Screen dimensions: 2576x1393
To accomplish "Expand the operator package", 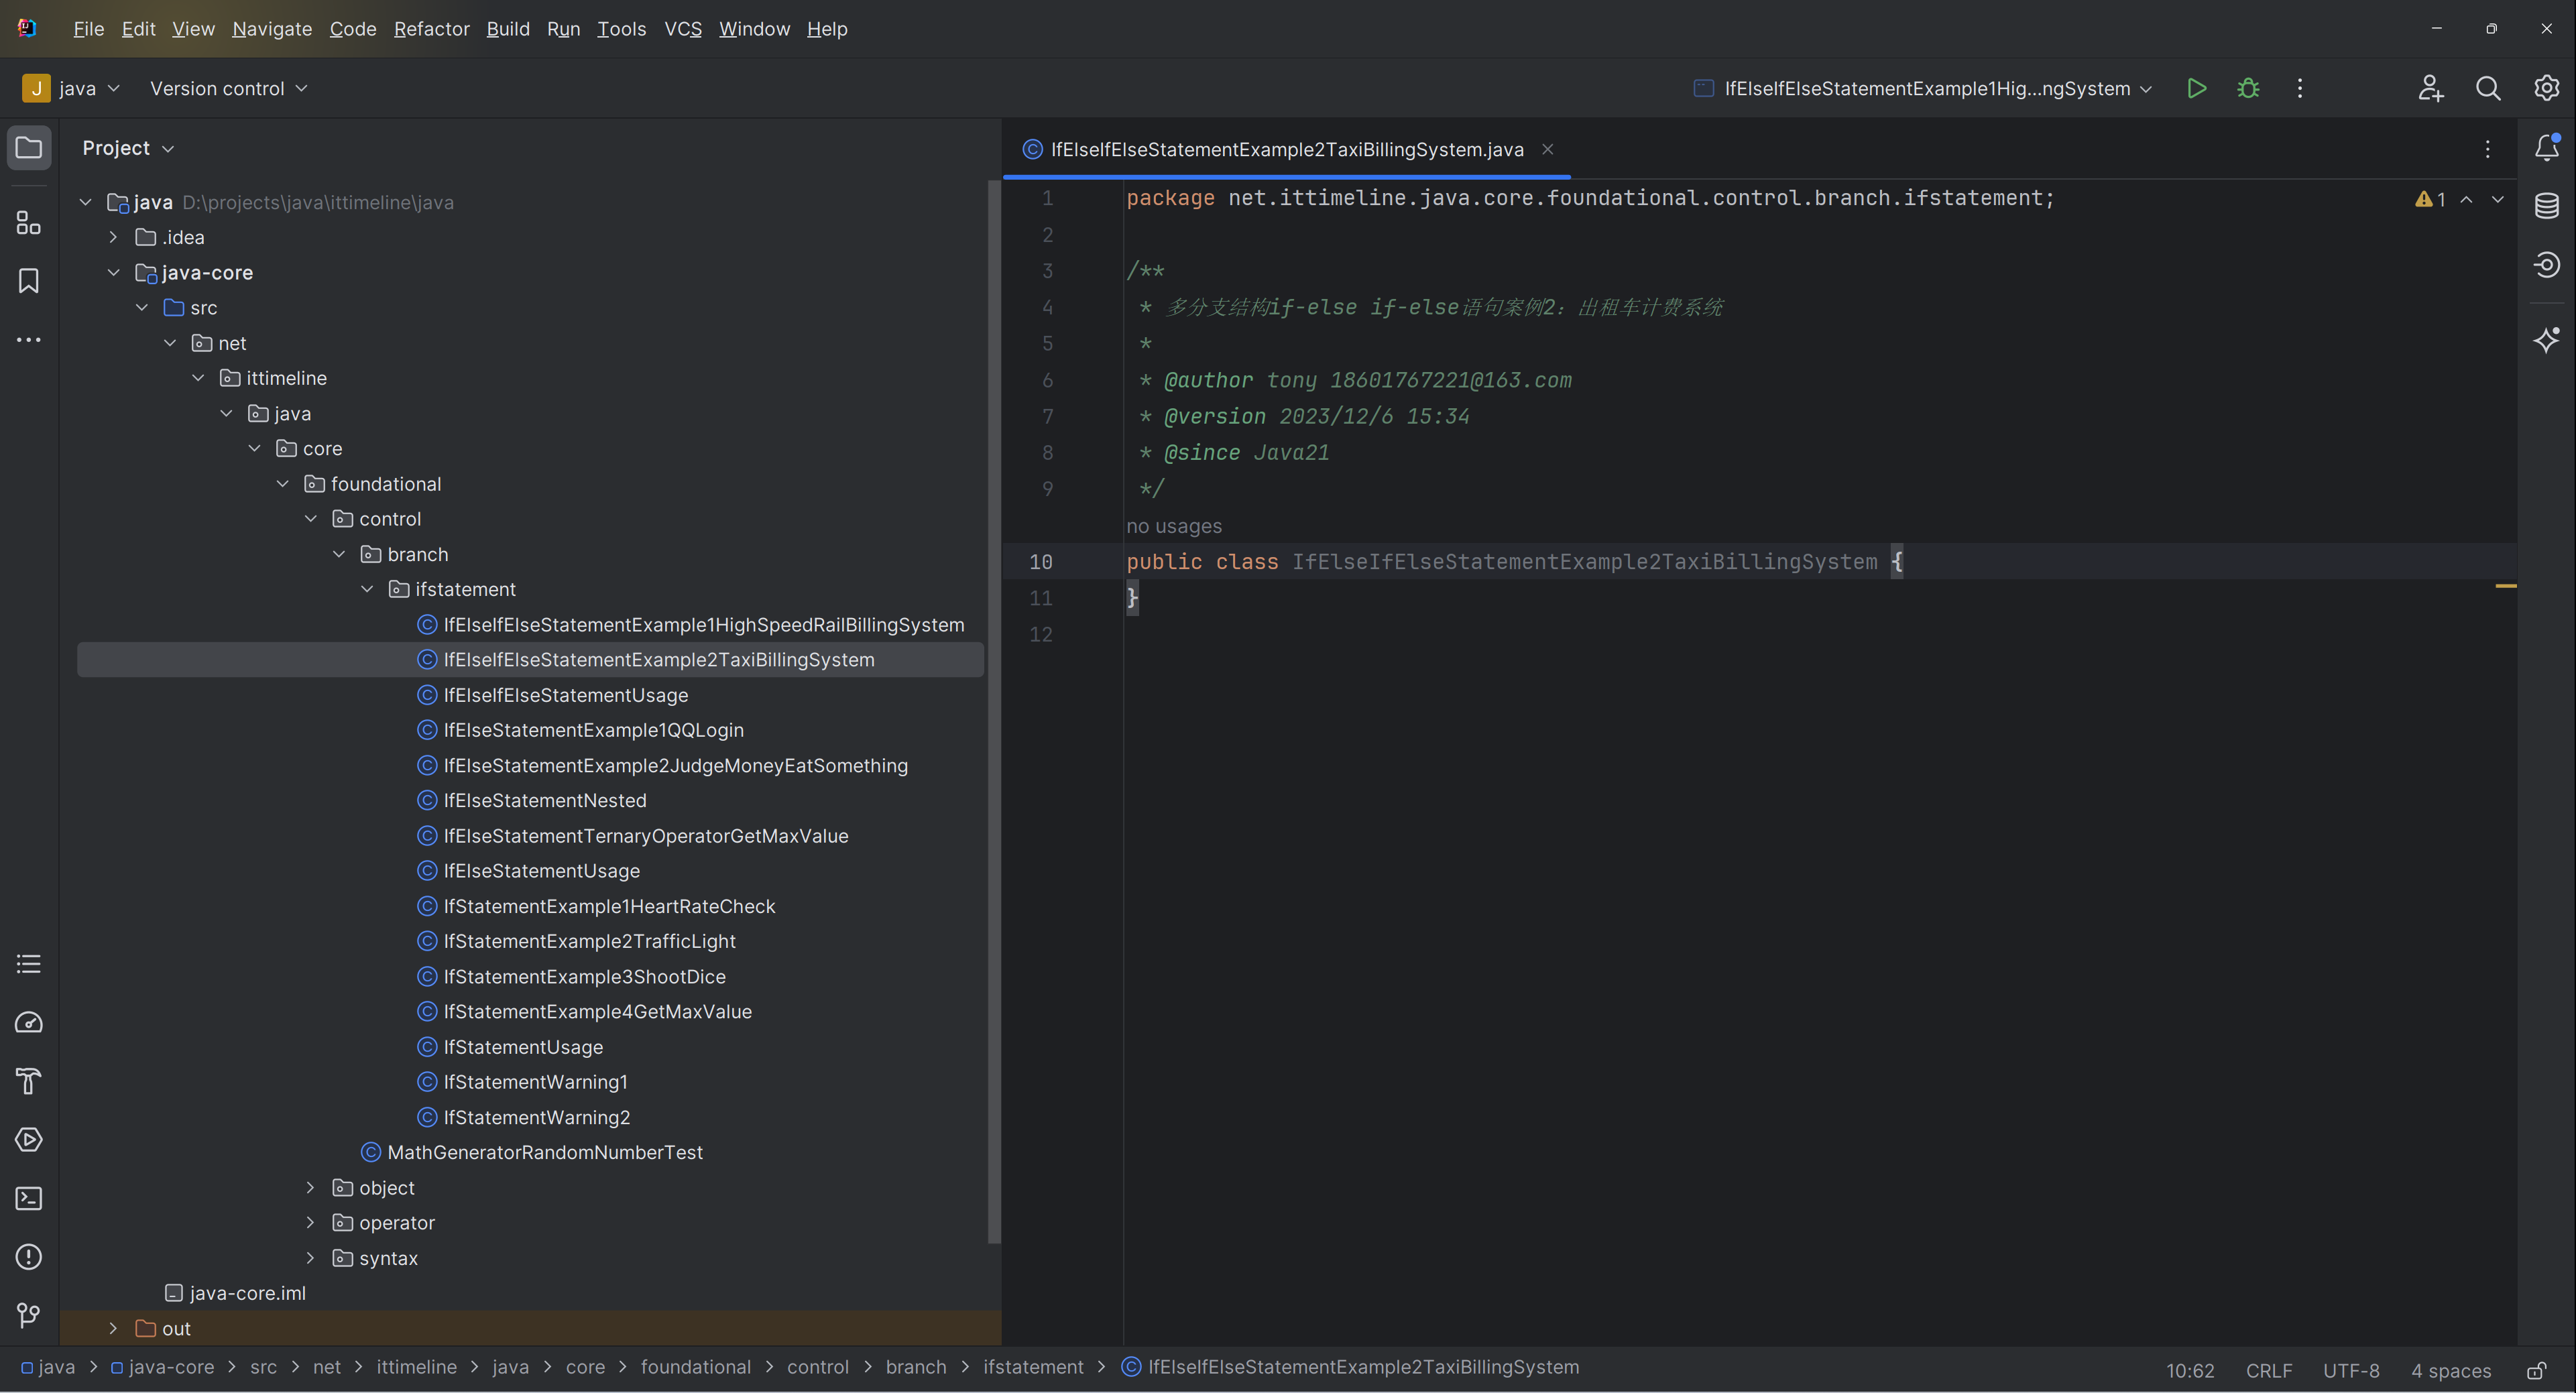I will click(310, 1222).
